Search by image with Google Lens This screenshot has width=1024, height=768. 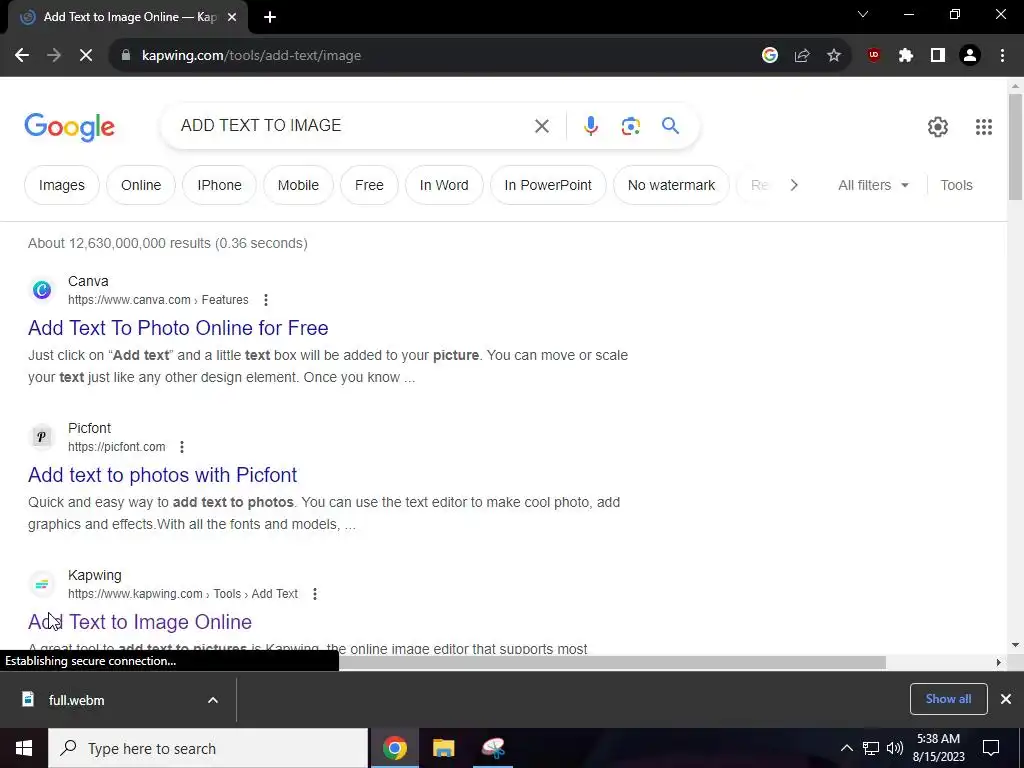(630, 126)
